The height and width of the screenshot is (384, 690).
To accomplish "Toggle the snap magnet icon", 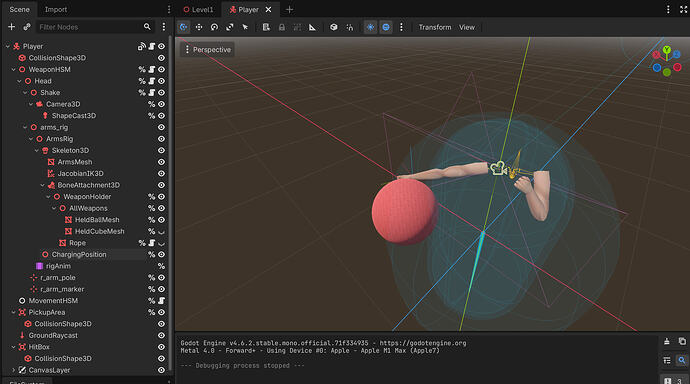I will (349, 27).
